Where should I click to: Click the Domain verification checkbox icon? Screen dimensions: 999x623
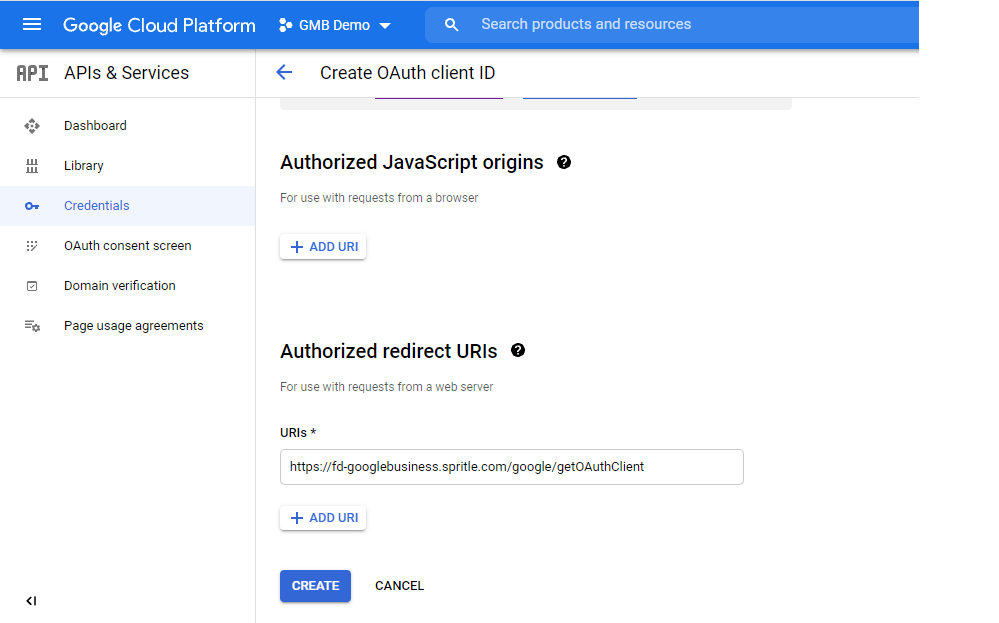pyautogui.click(x=32, y=286)
